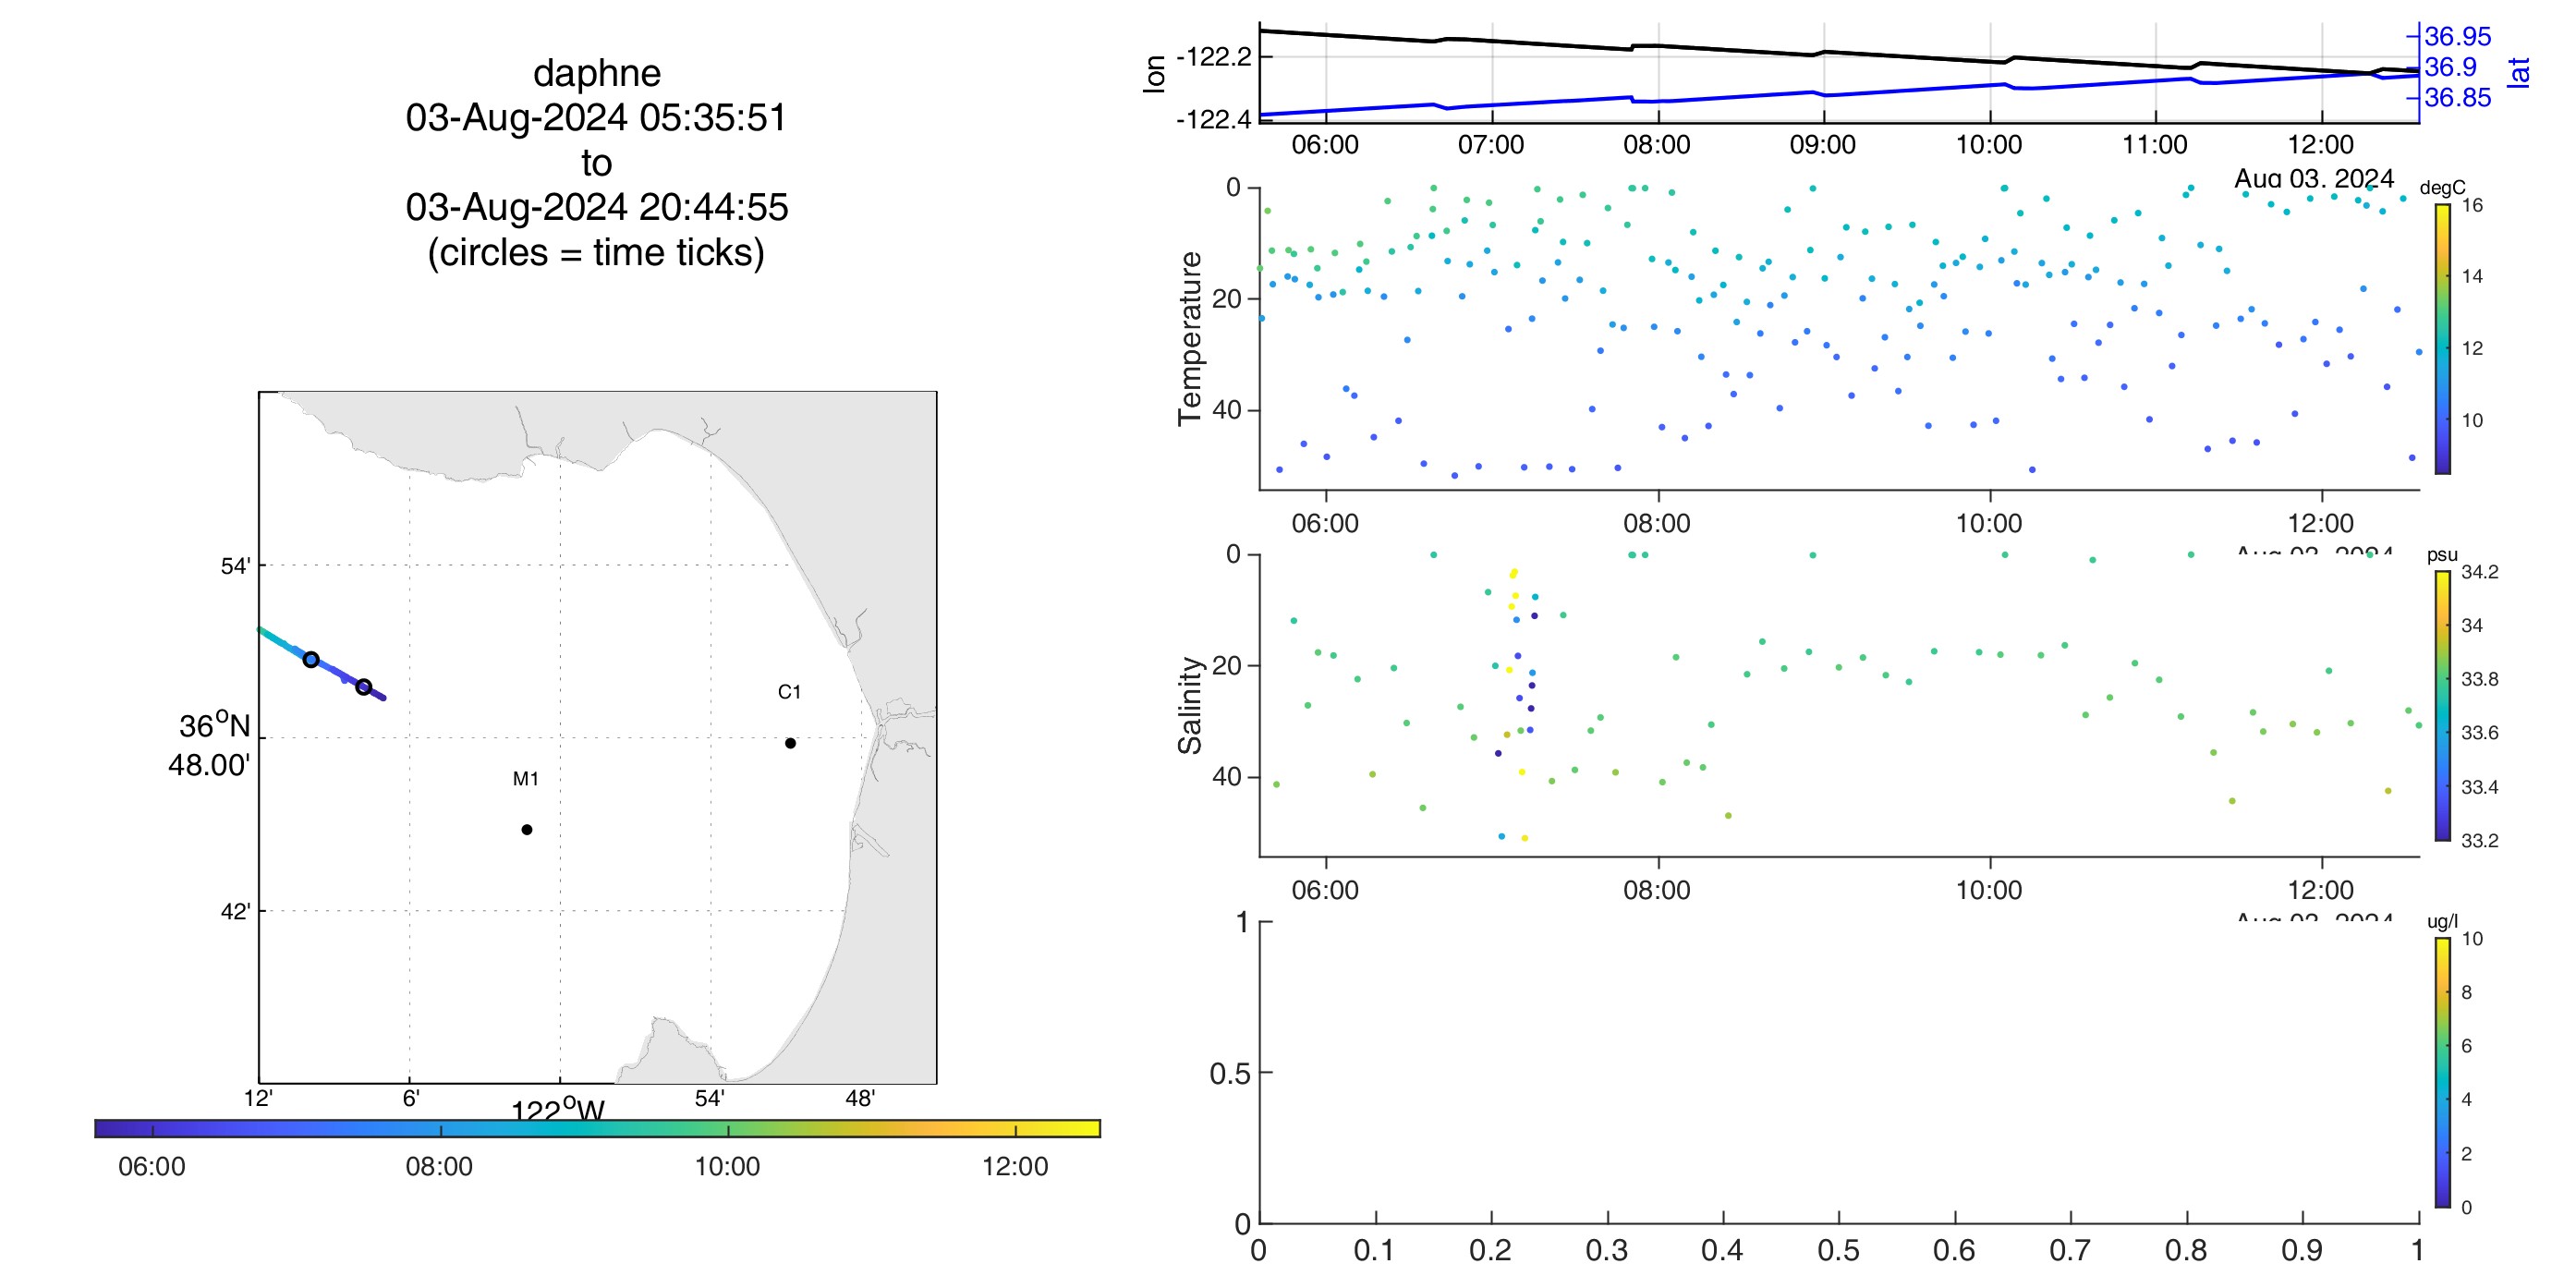The image size is (2576, 1288).
Task: Click the psu salinity colorbar
Action: pyautogui.click(x=2442, y=705)
